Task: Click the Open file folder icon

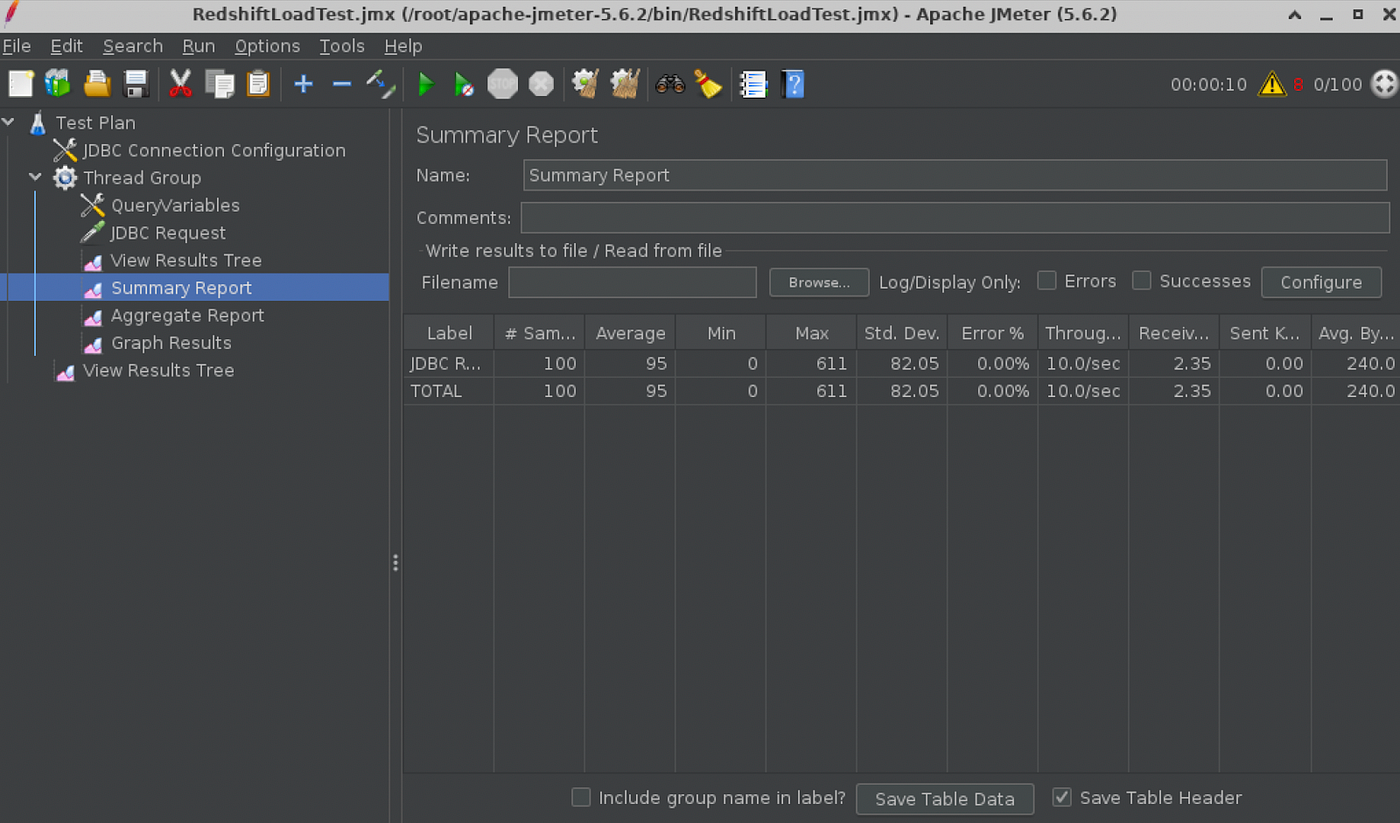Action: click(x=97, y=84)
